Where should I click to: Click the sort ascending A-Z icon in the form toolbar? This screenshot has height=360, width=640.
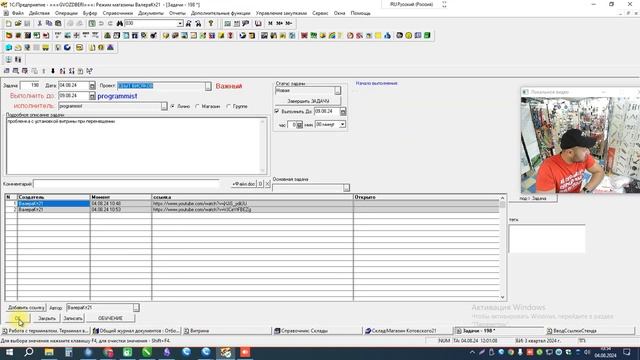click(62, 71)
